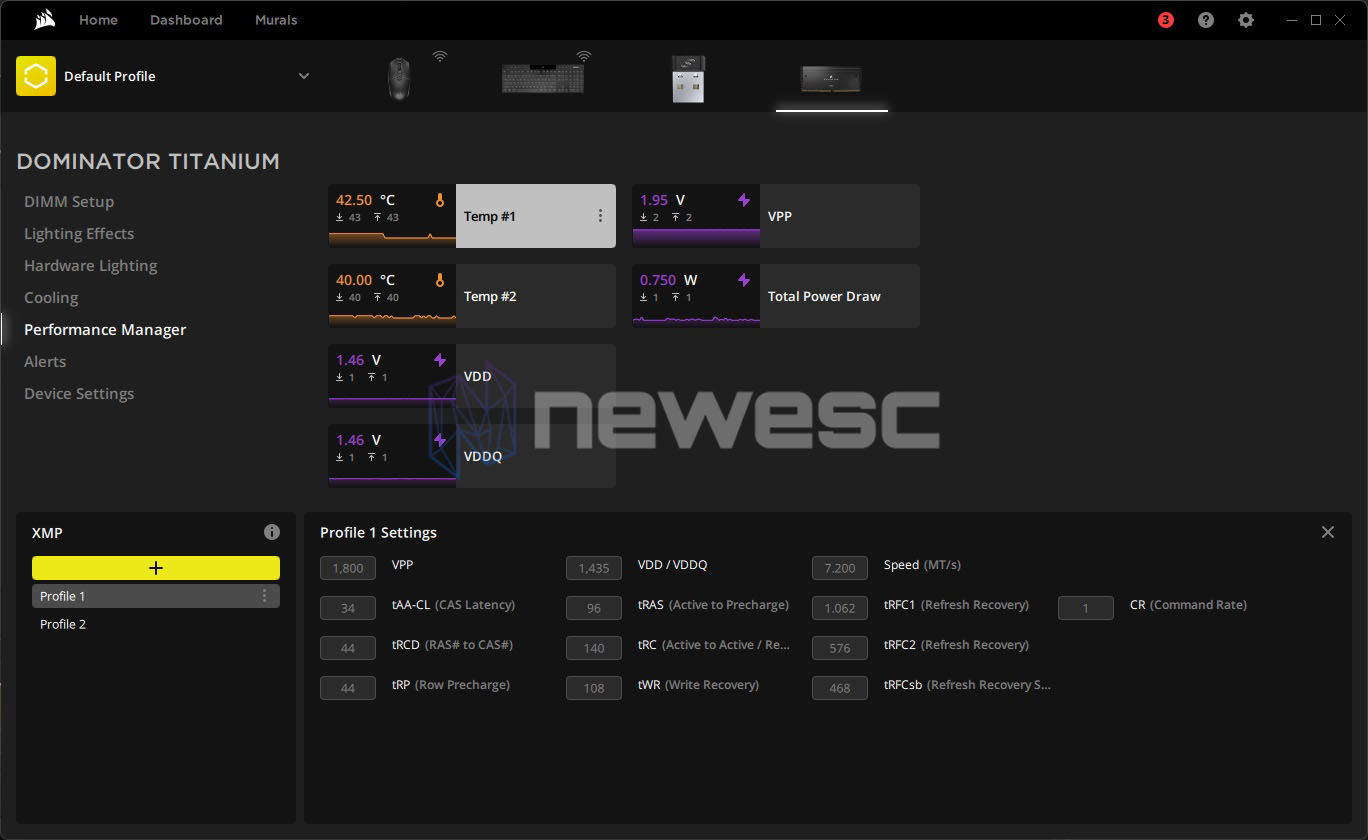The width and height of the screenshot is (1368, 840).
Task: Click the VPP value field 1,800
Action: (348, 568)
